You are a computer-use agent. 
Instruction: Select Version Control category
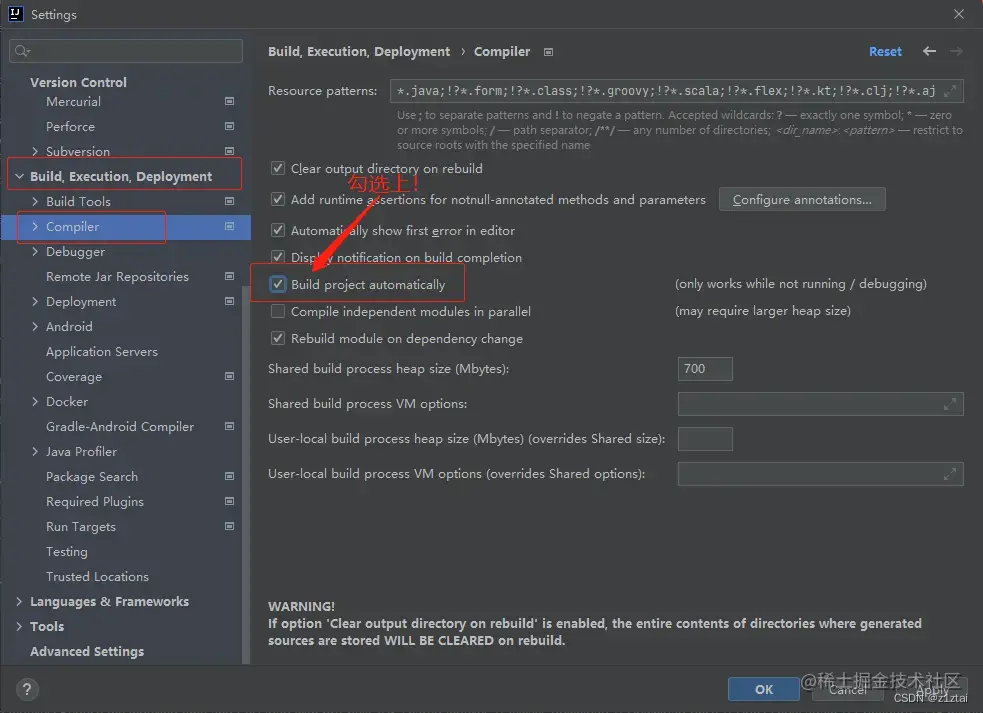pyautogui.click(x=78, y=82)
